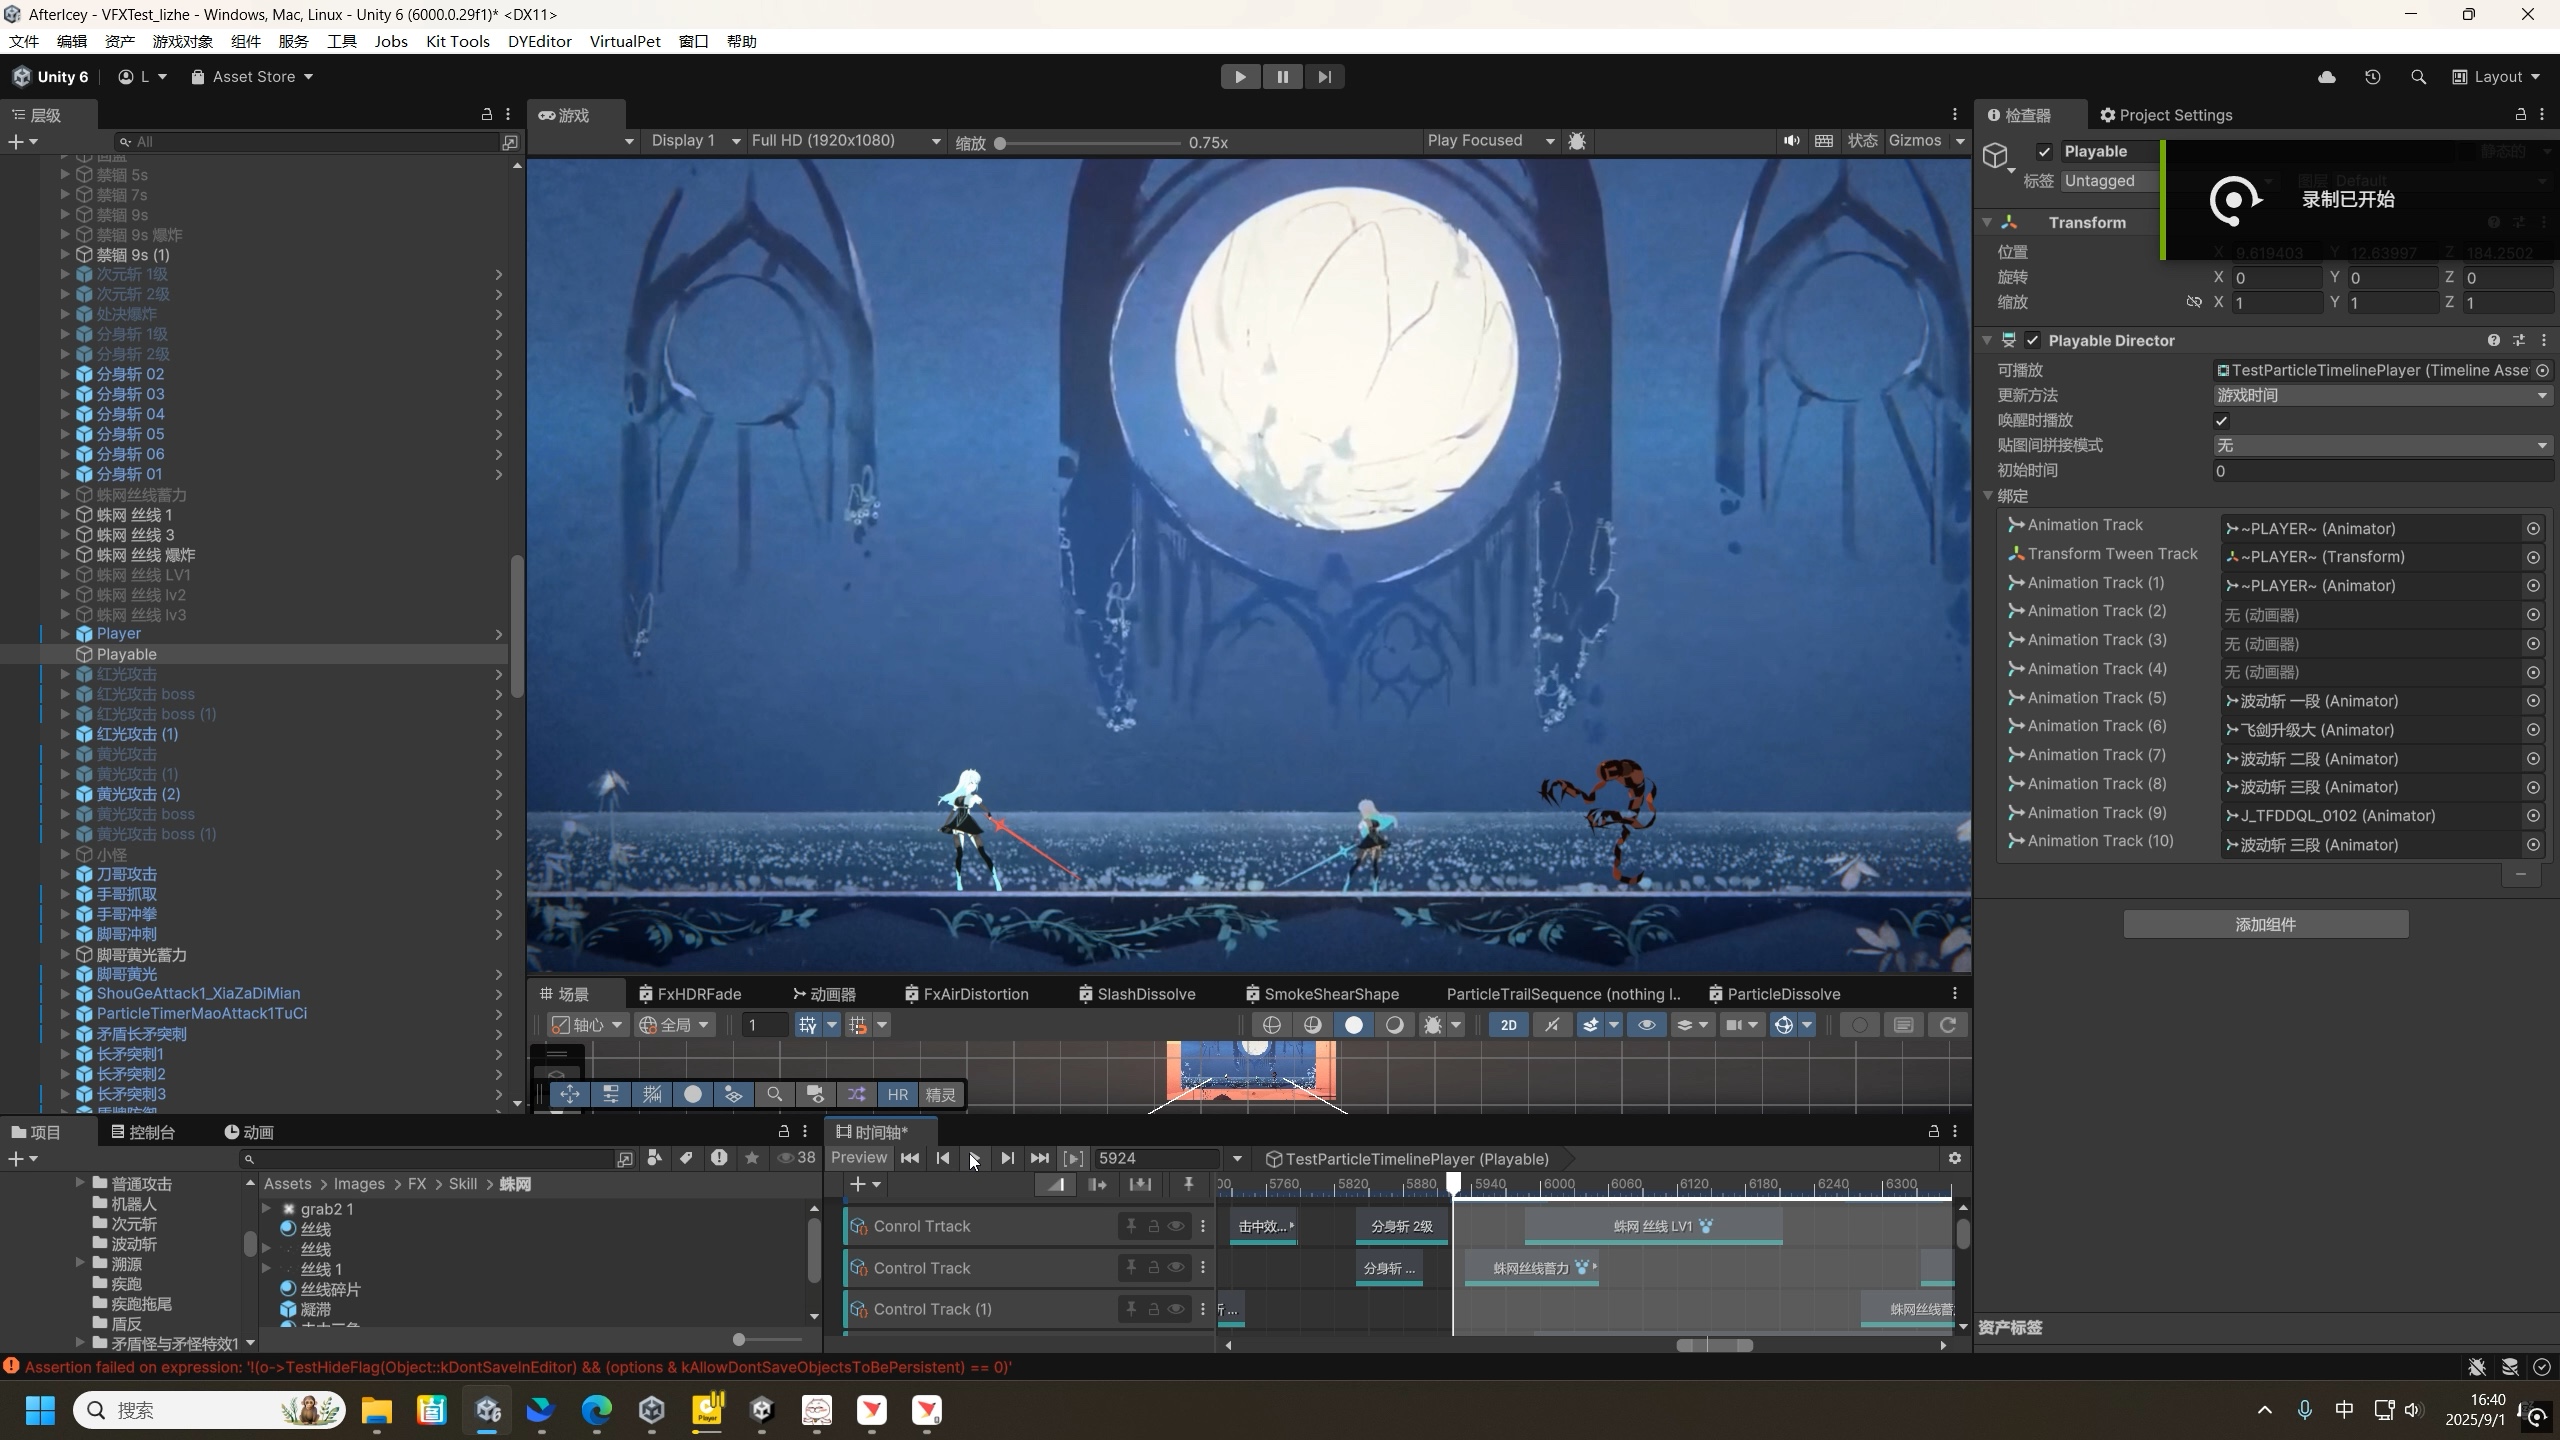Expand the Player object in hierarchy
2560x1440 pixels.
[x=65, y=634]
